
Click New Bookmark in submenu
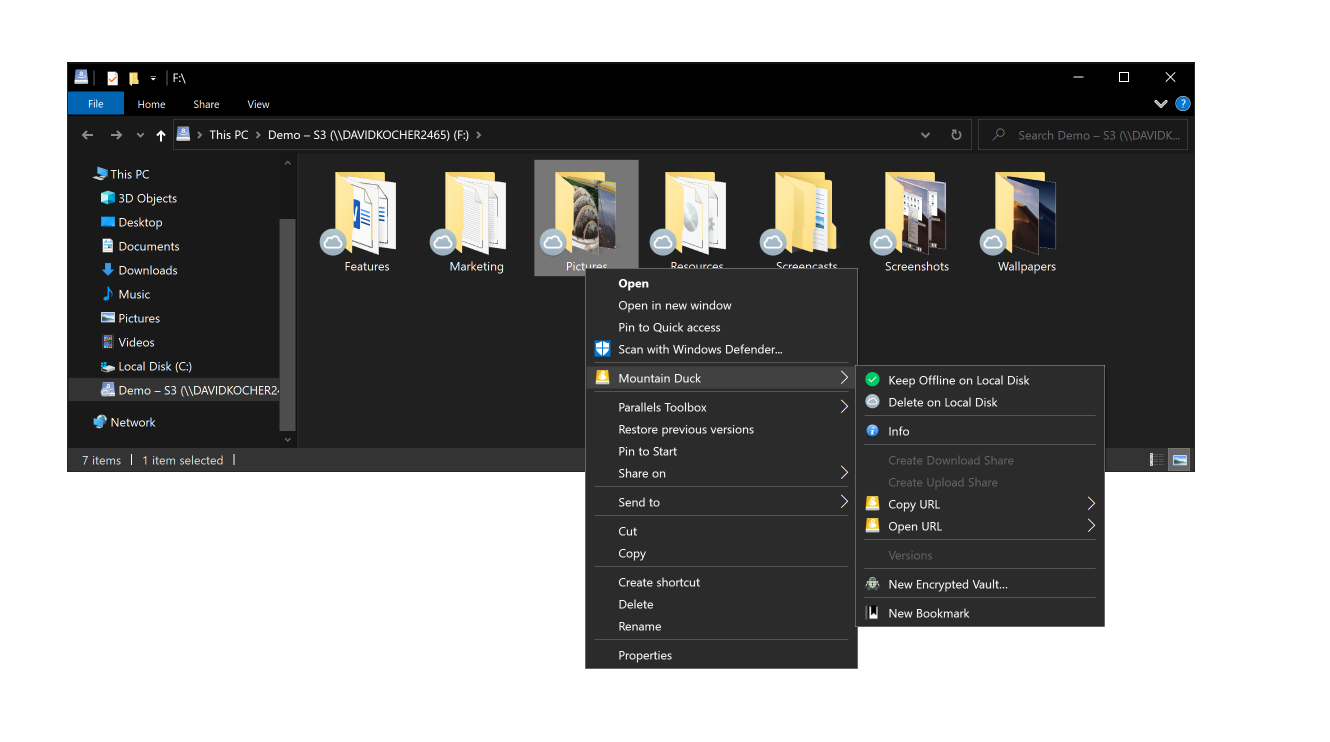tap(928, 613)
